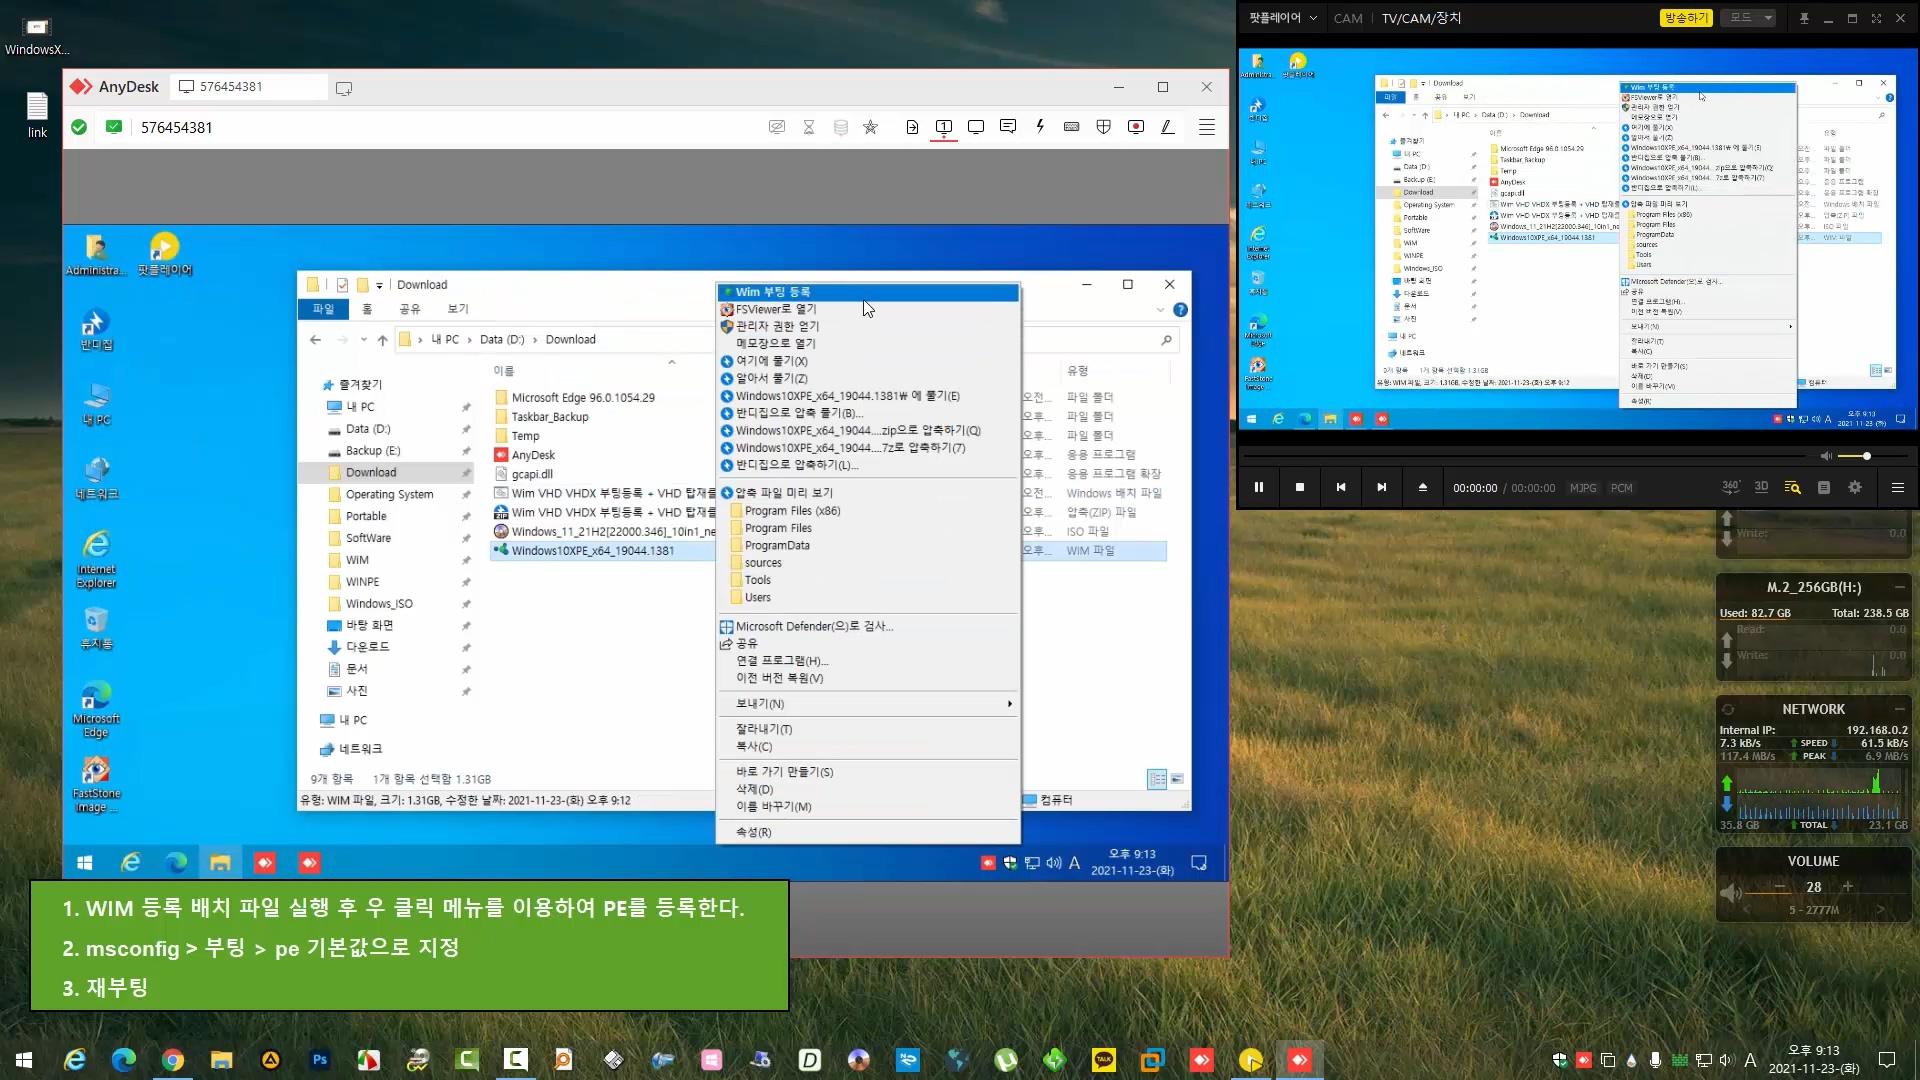
Task: Stop PotPlayer playback
Action: (x=1300, y=487)
